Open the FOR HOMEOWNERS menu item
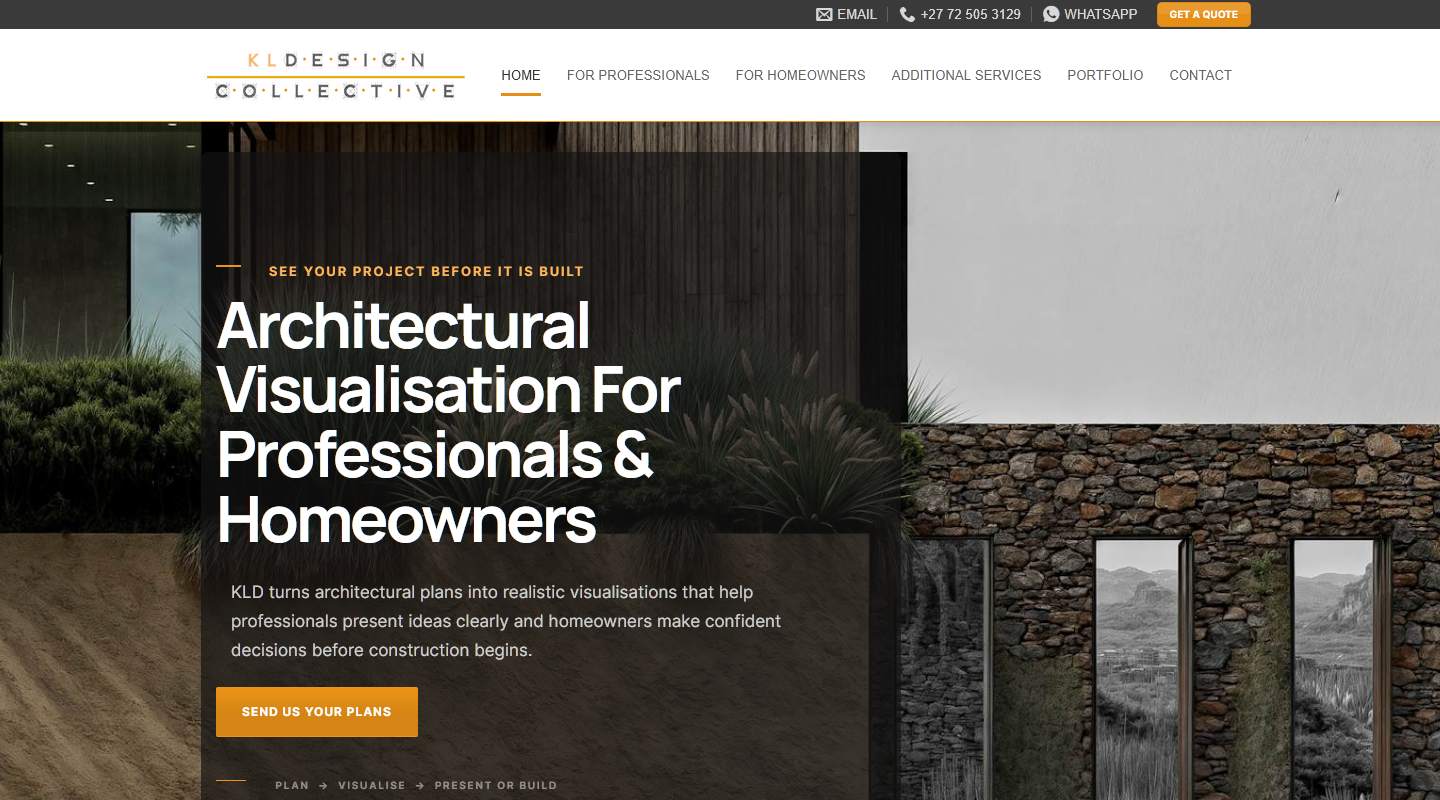 (x=801, y=75)
